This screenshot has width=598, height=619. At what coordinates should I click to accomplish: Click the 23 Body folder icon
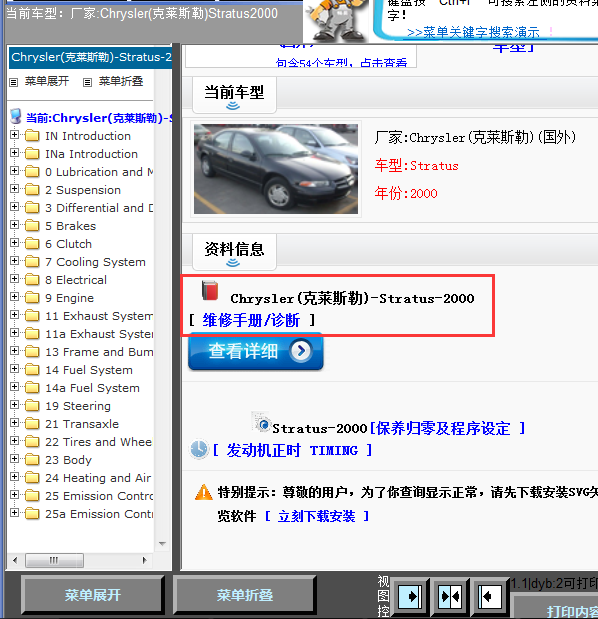pos(32,460)
